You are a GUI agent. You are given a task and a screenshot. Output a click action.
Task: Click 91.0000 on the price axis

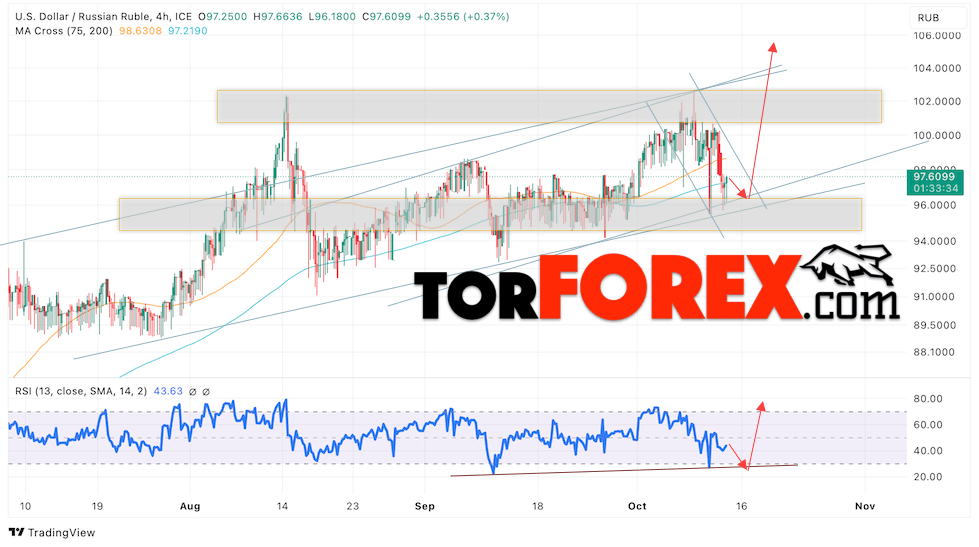[x=935, y=297]
